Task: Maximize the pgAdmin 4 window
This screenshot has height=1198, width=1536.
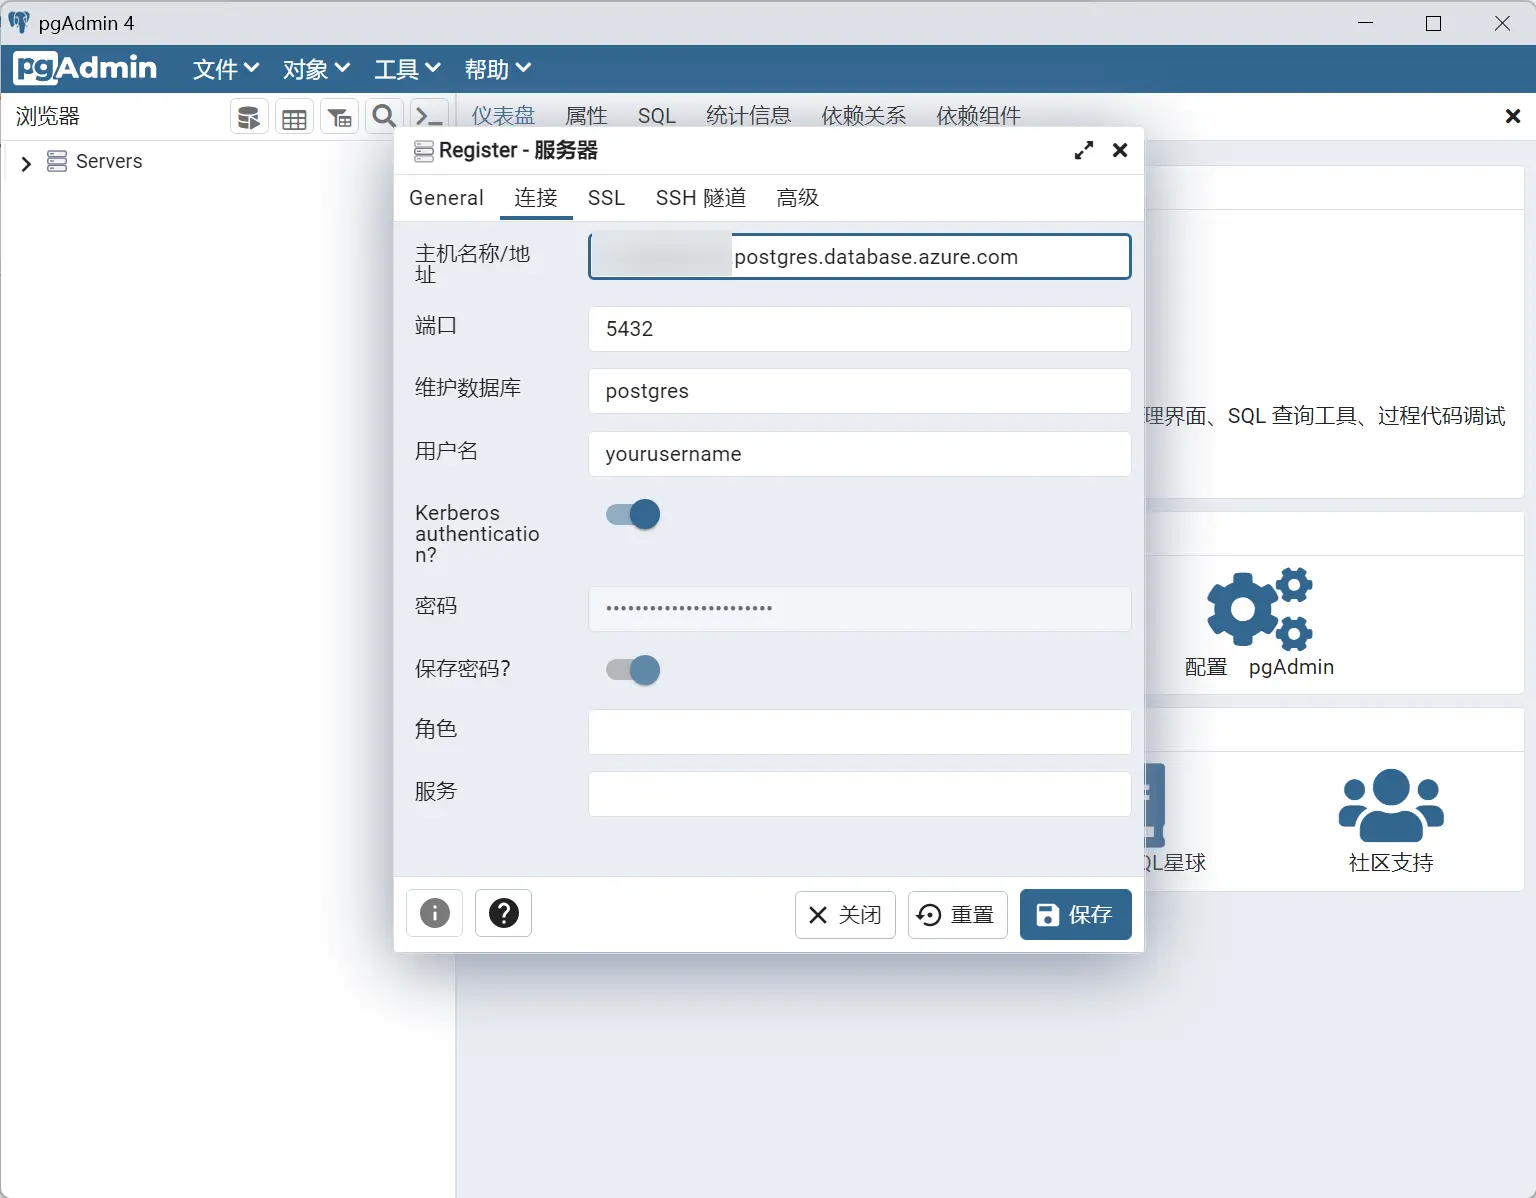Action: 1433,23
